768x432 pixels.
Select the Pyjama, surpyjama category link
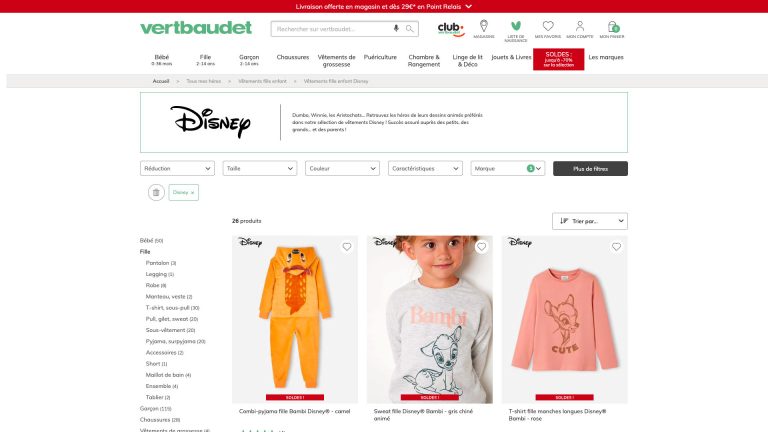pyautogui.click(x=175, y=341)
